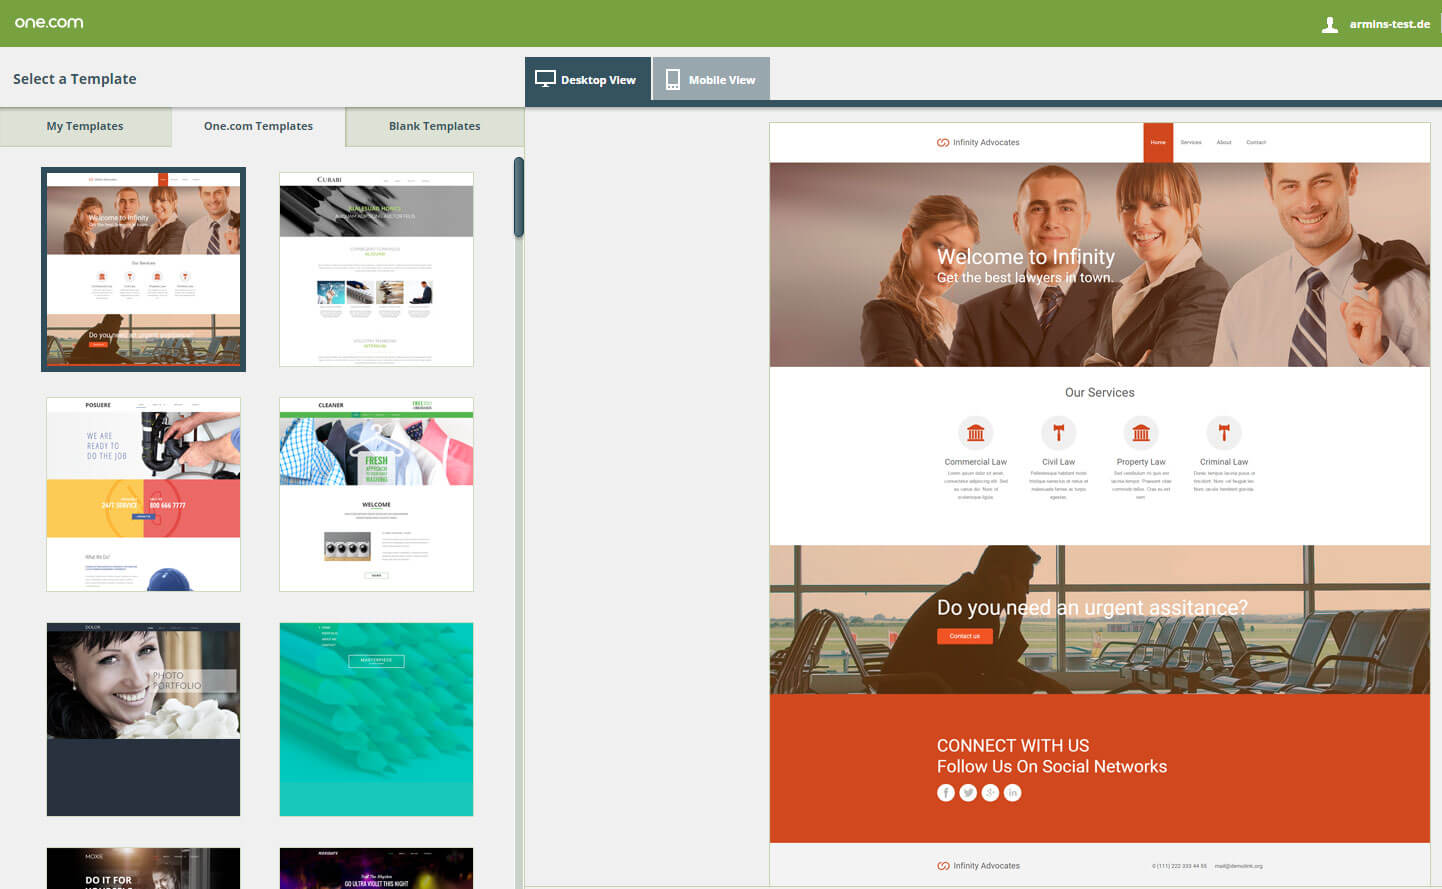Click the Facebook social icon

tap(946, 793)
